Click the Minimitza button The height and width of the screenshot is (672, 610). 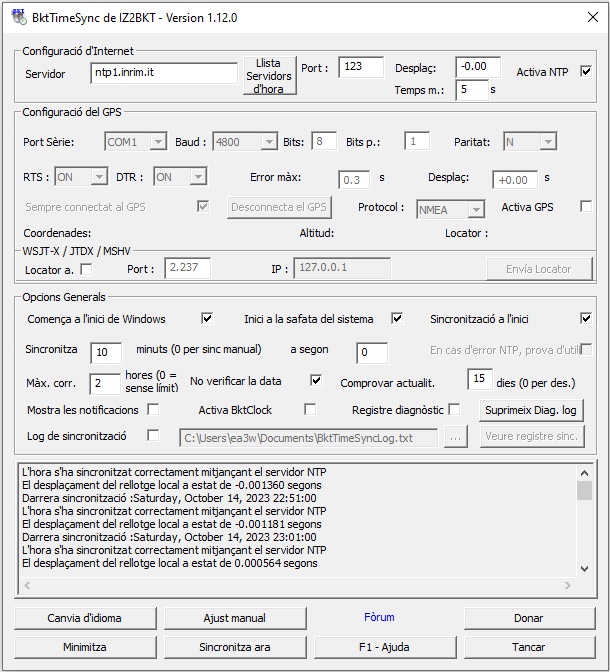(x=85, y=647)
